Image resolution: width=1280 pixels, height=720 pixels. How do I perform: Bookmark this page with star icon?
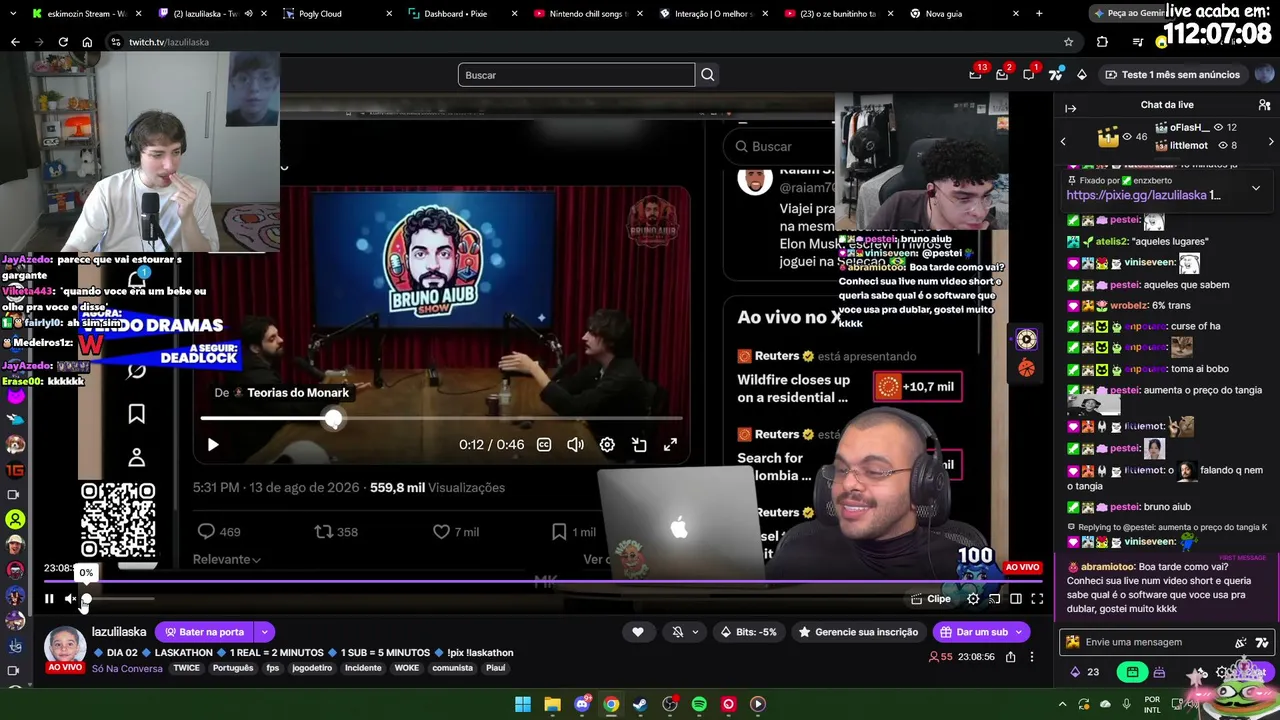click(x=1068, y=42)
